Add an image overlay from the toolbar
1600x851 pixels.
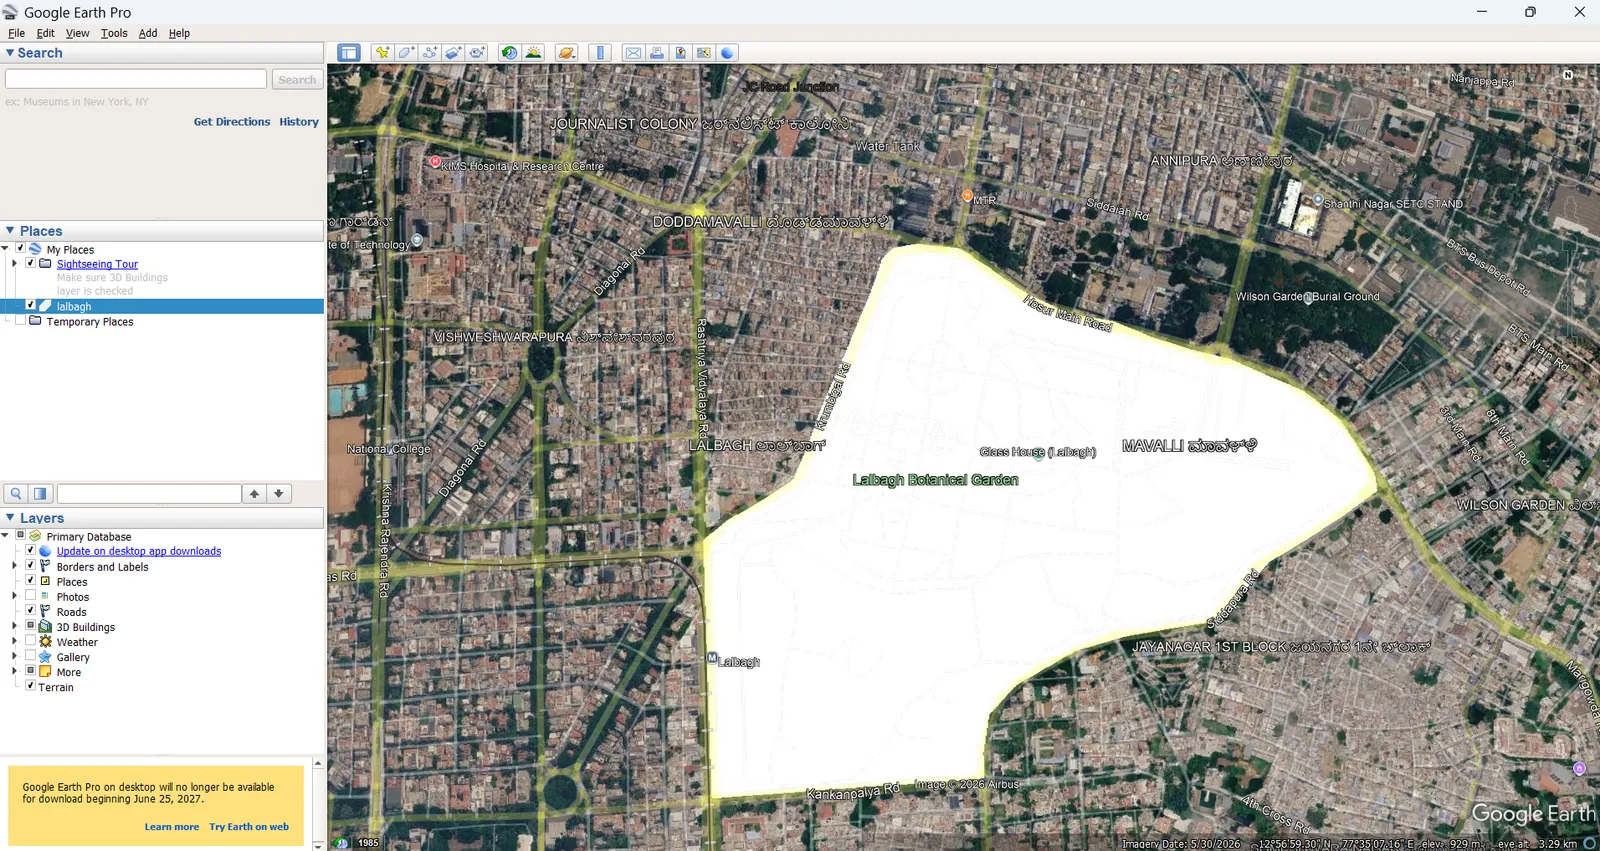(x=453, y=53)
